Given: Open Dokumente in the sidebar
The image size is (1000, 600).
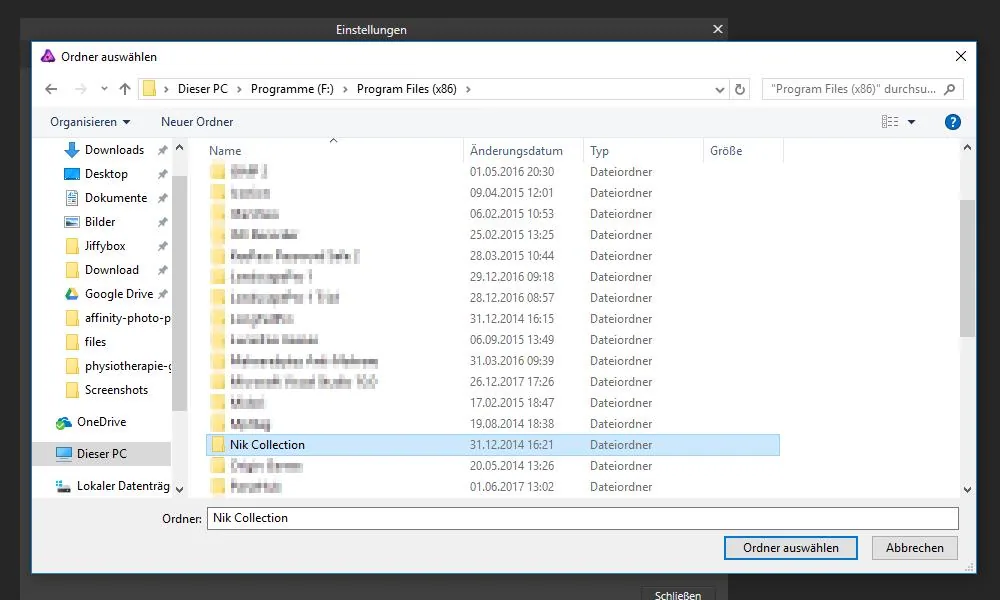Looking at the screenshot, I should [115, 198].
